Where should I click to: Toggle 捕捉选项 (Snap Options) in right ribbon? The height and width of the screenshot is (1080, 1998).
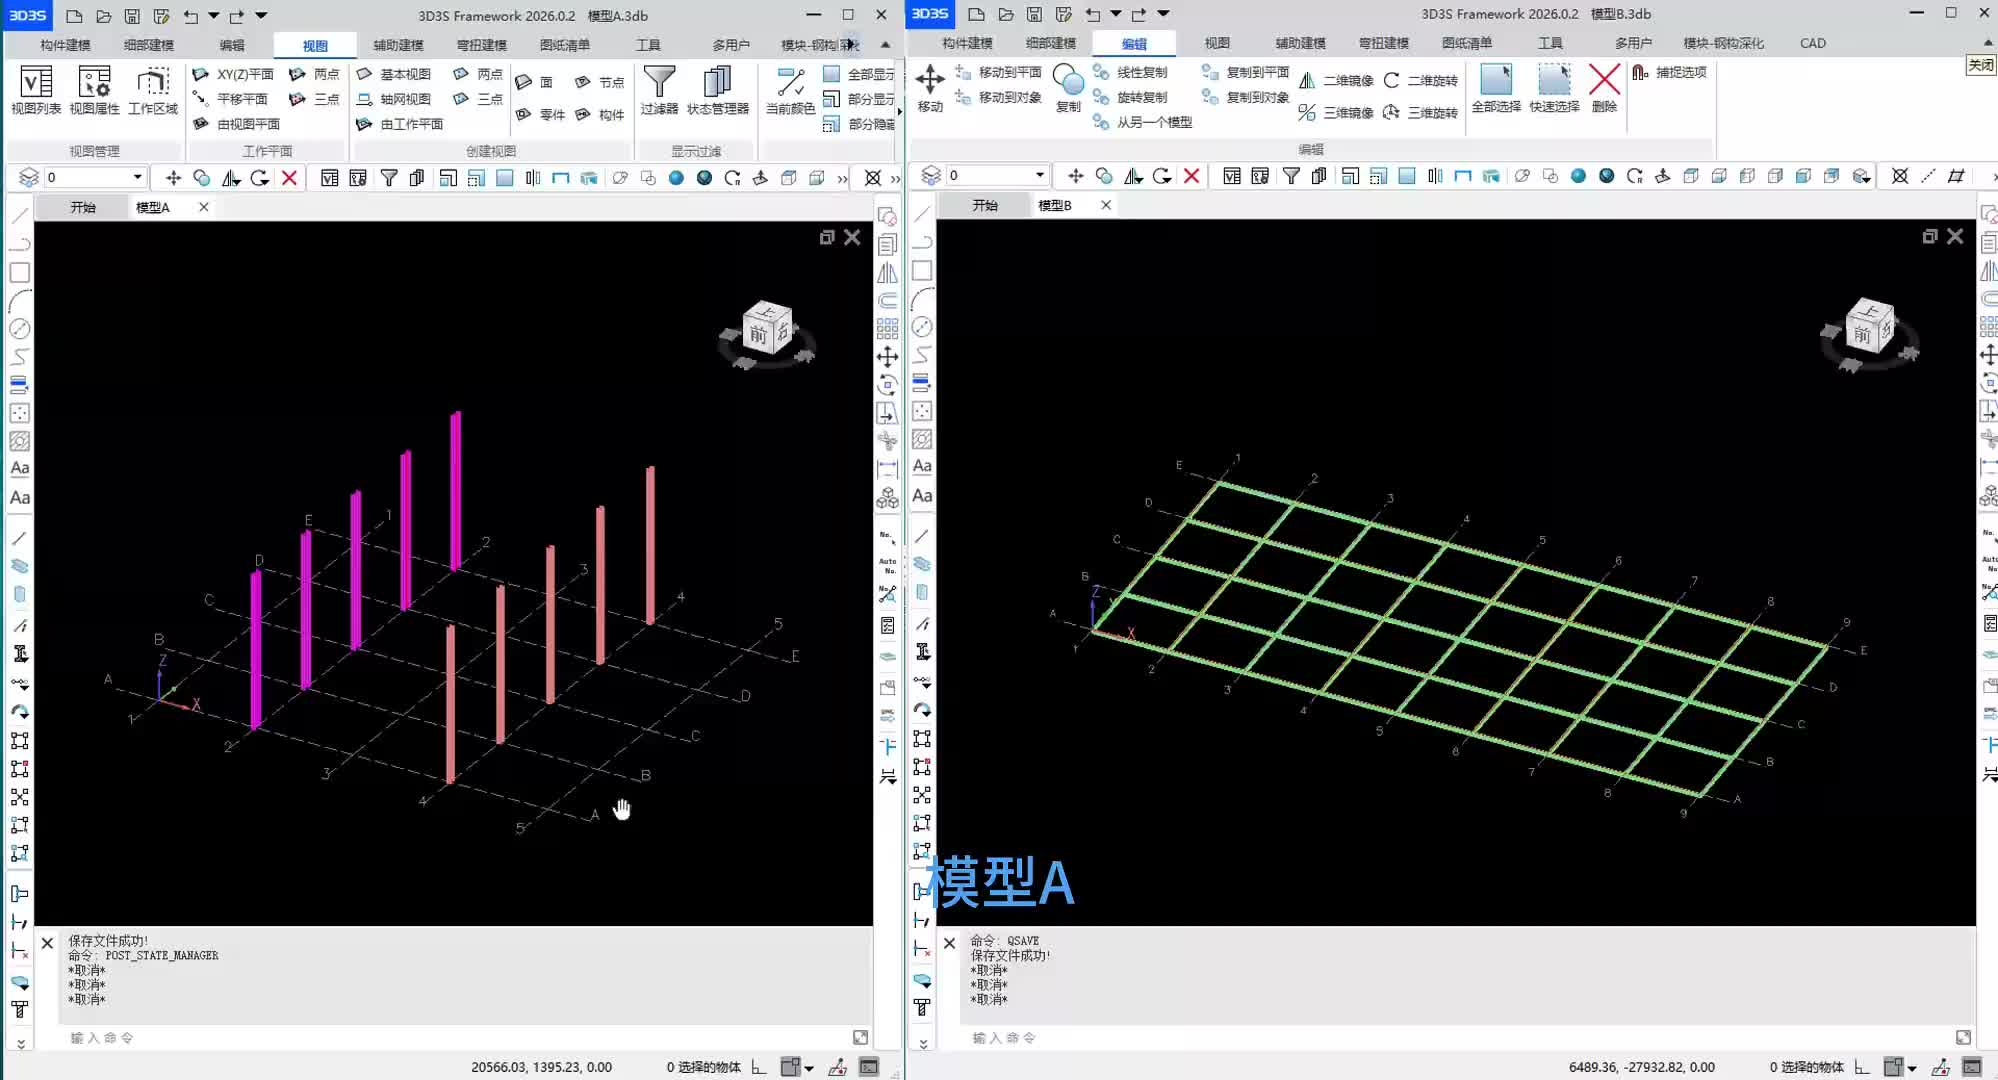point(1669,72)
